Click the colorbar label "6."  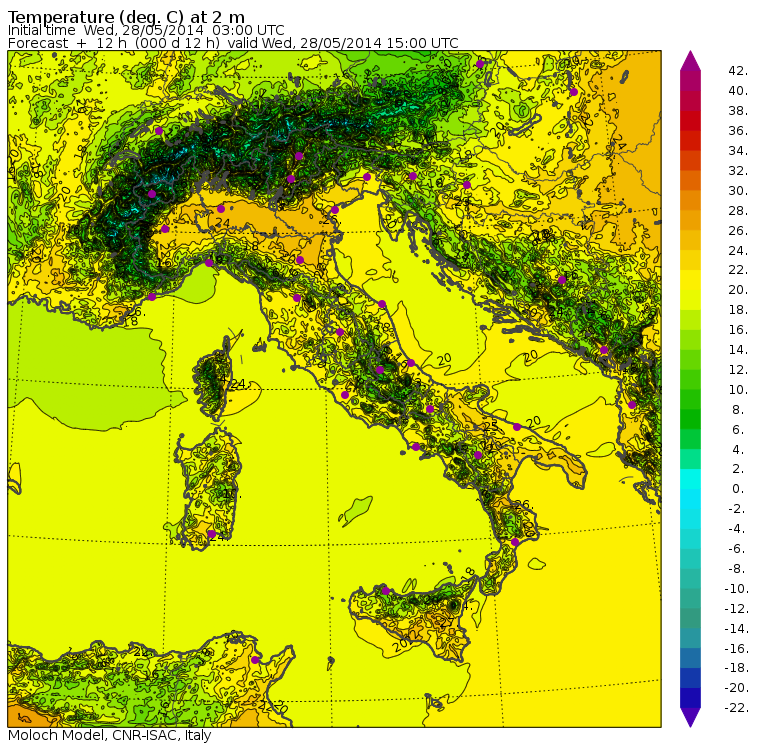coord(738,430)
